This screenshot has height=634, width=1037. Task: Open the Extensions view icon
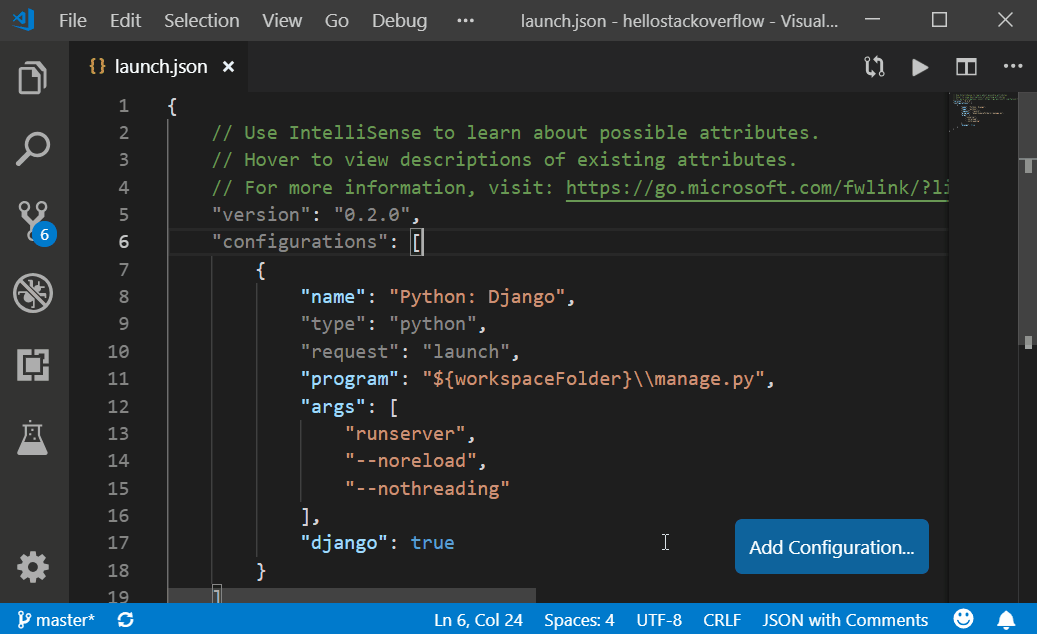(33, 366)
